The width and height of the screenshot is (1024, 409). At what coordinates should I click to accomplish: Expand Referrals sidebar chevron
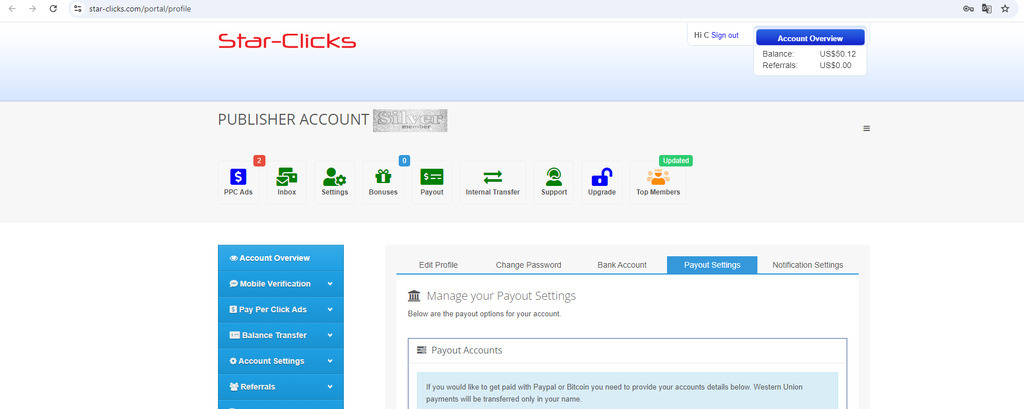pos(330,387)
